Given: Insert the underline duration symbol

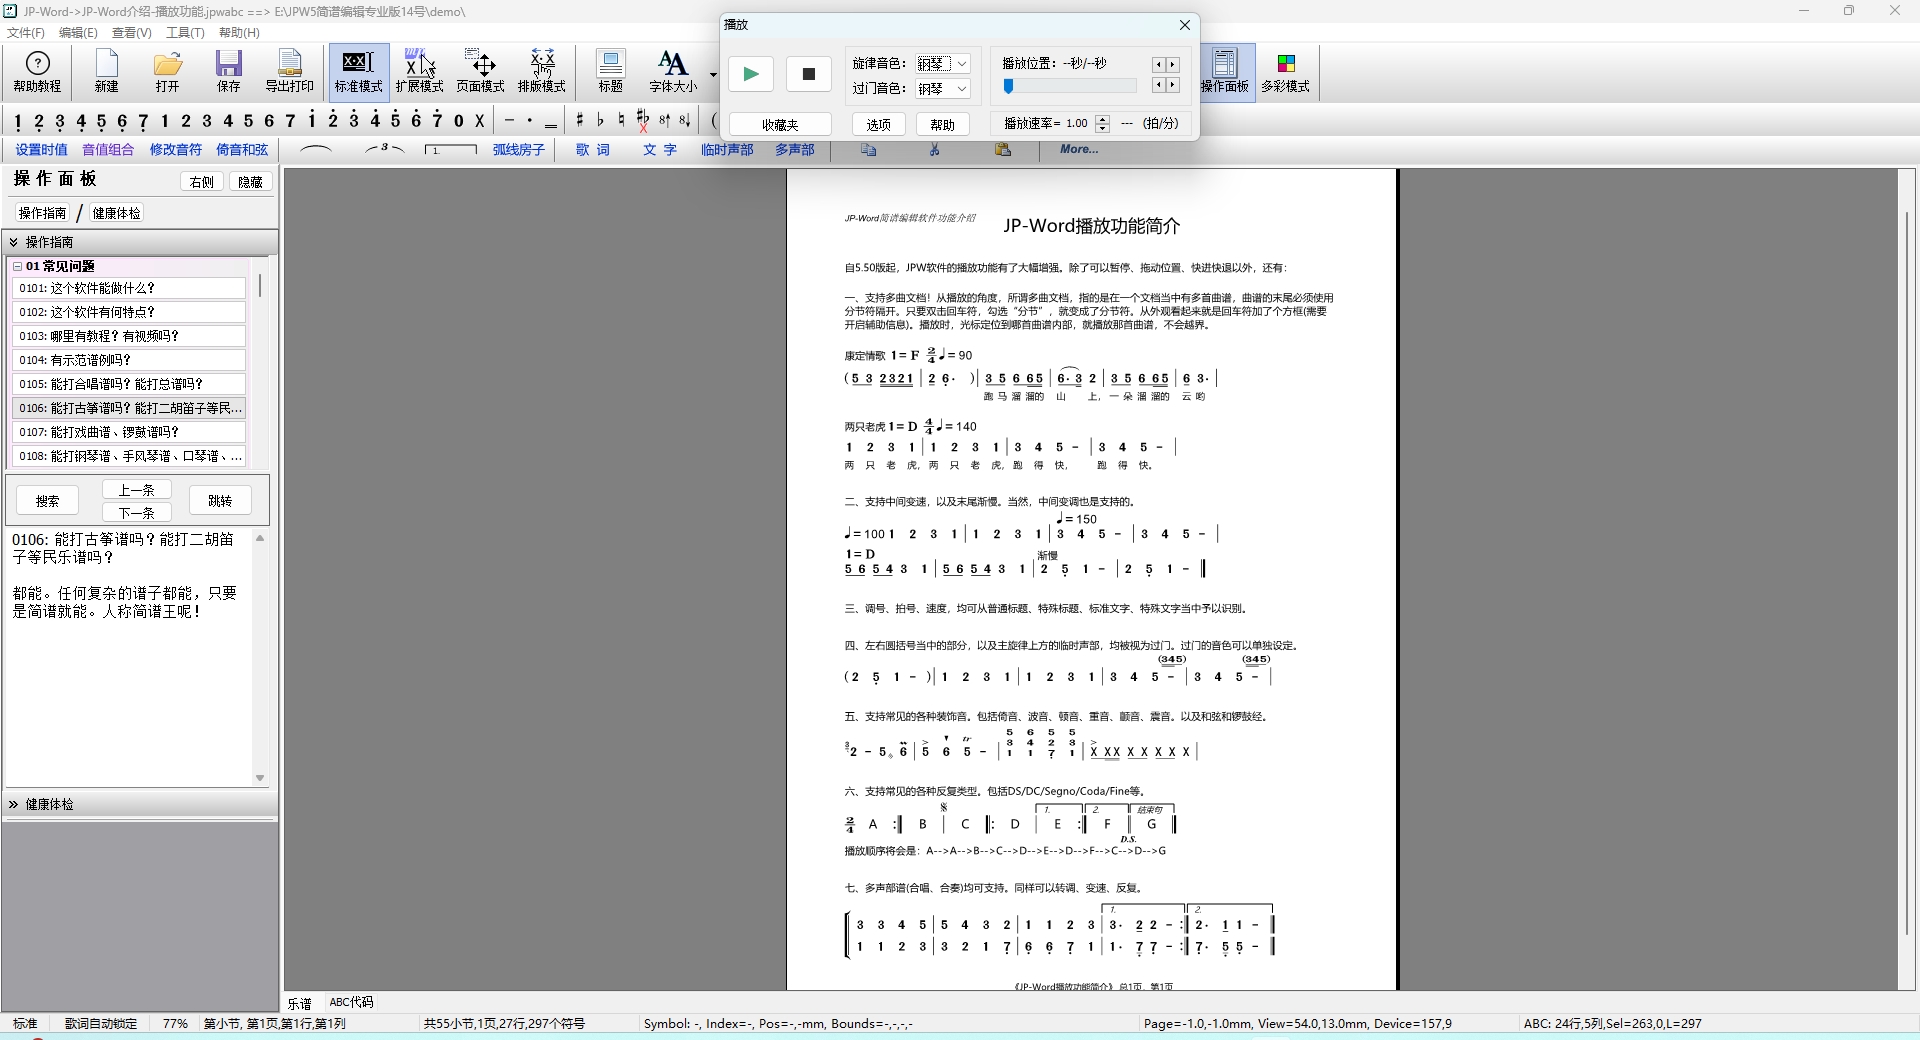Looking at the screenshot, I should pyautogui.click(x=551, y=124).
